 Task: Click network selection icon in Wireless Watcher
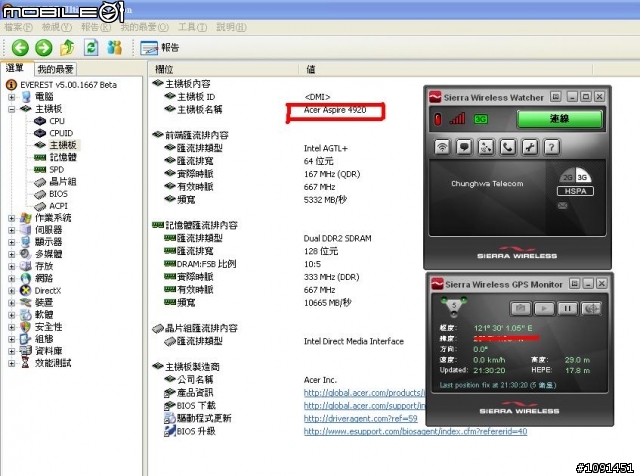coord(486,147)
